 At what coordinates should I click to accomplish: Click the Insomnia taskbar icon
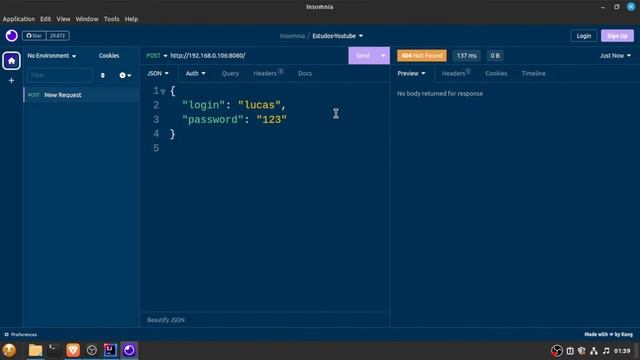129,350
